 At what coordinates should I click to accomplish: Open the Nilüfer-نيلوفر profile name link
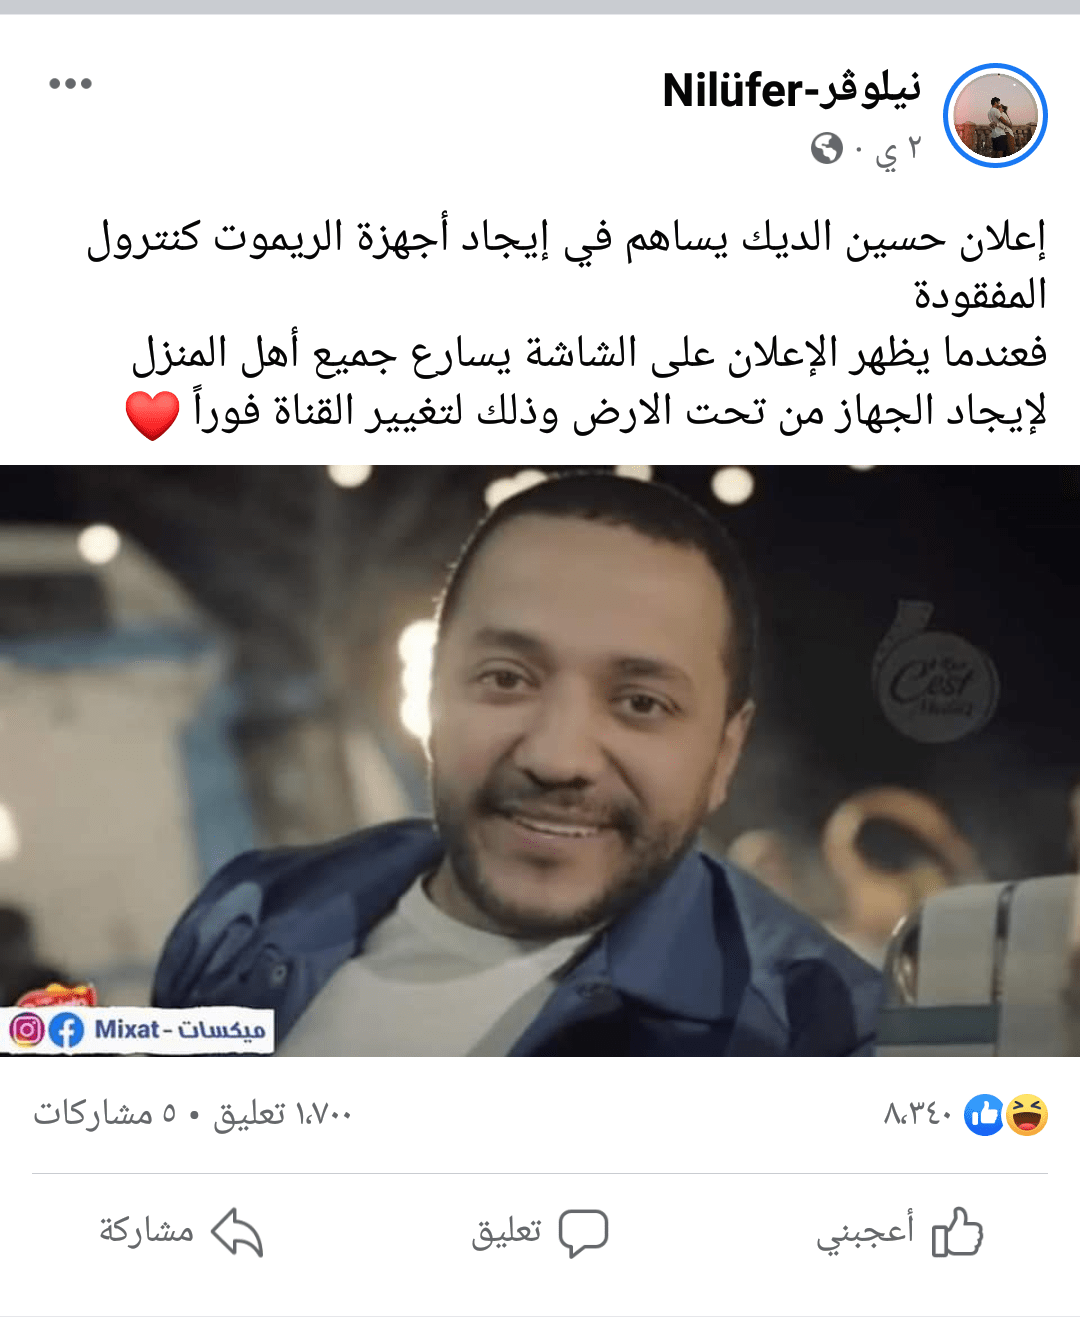pyautogui.click(x=791, y=91)
